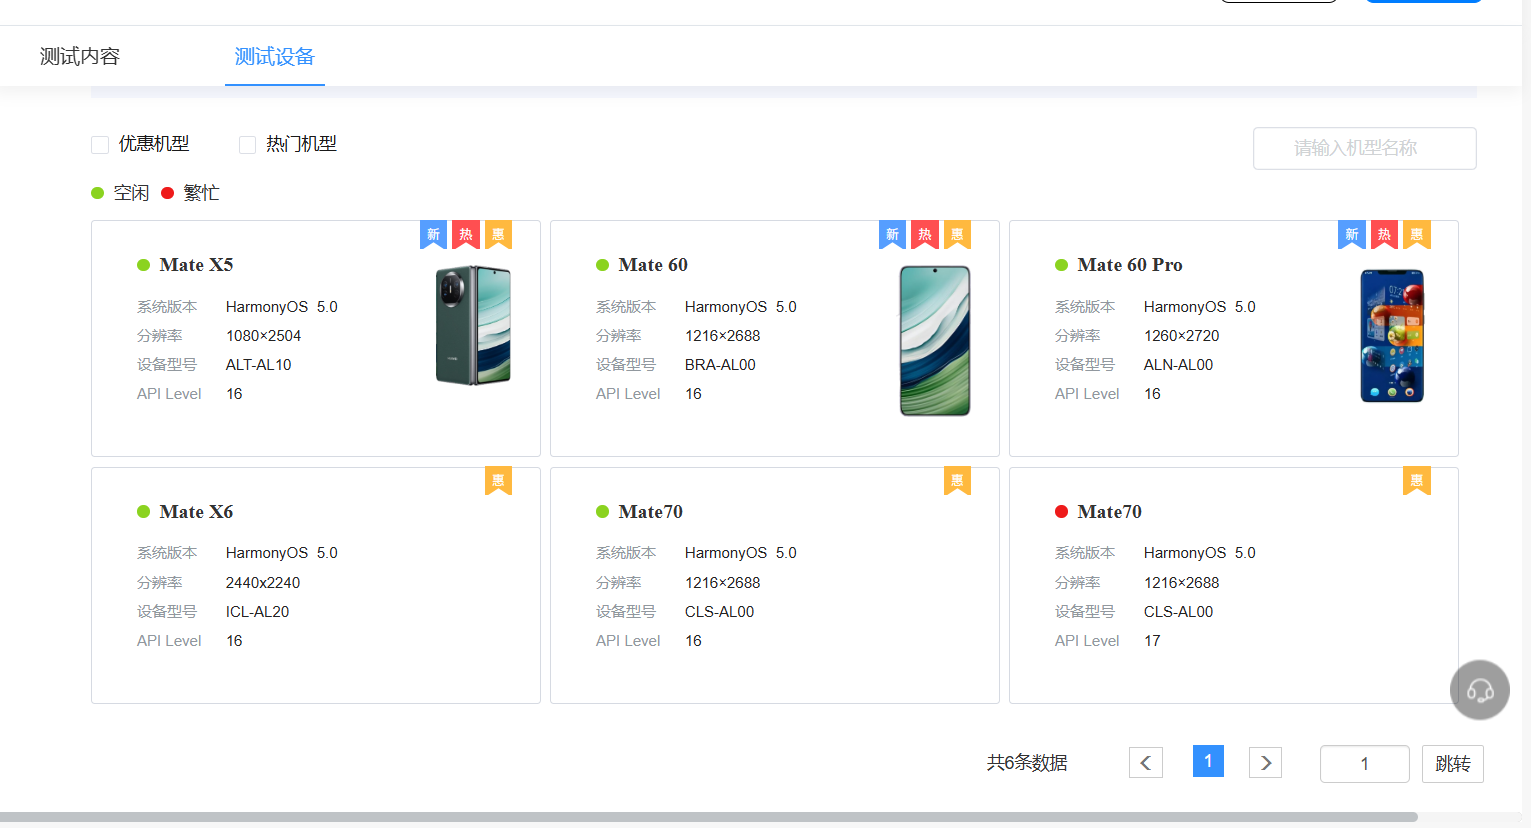Click the 惠 badge on API Level 17 Mate70 card

point(1416,481)
